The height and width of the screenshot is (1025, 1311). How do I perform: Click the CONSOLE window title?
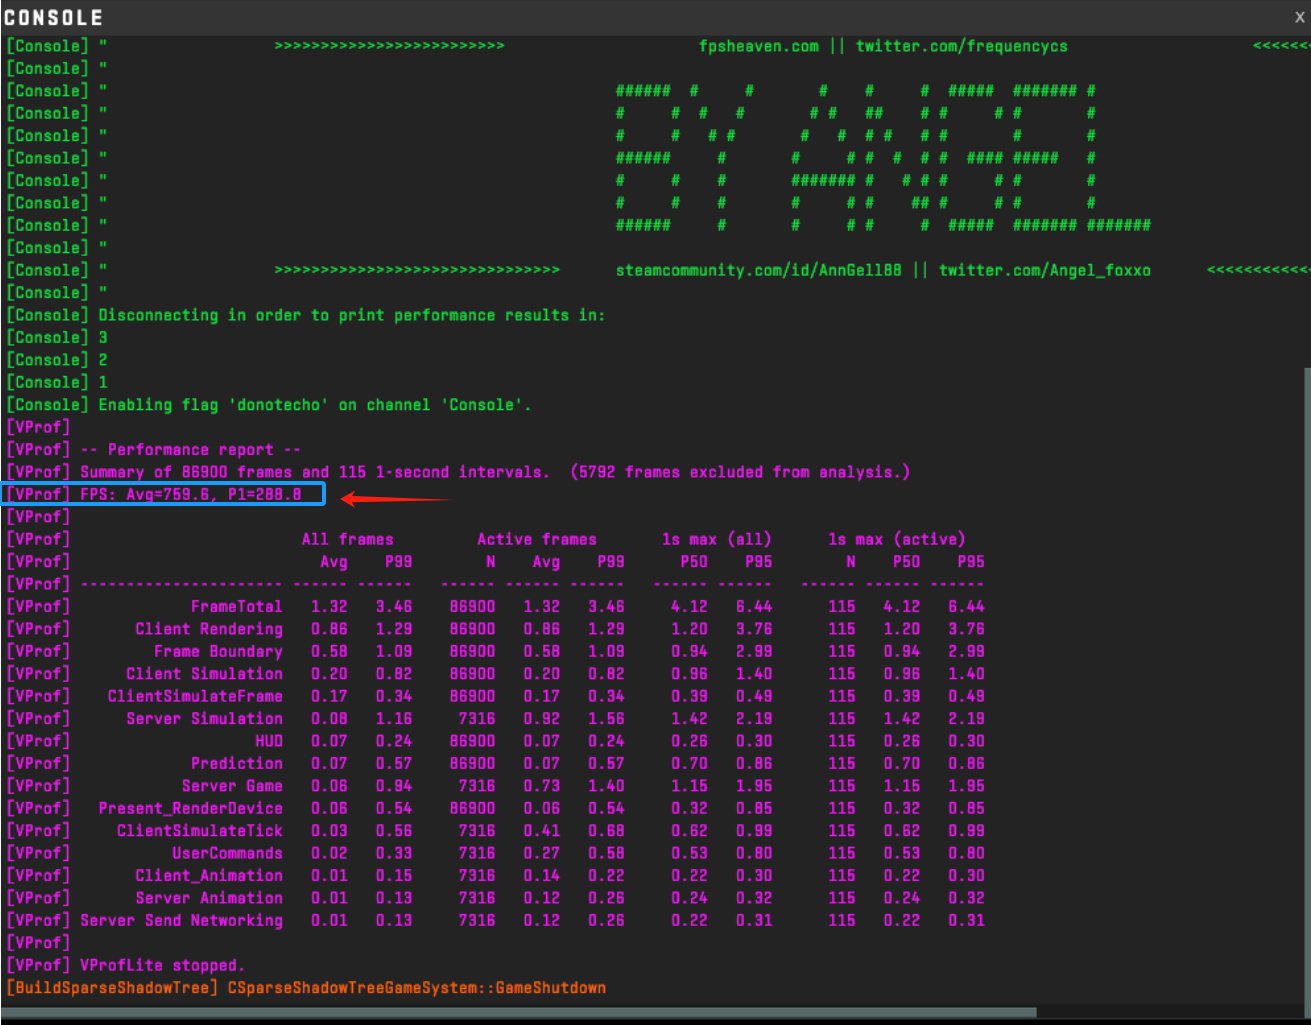(x=53, y=18)
